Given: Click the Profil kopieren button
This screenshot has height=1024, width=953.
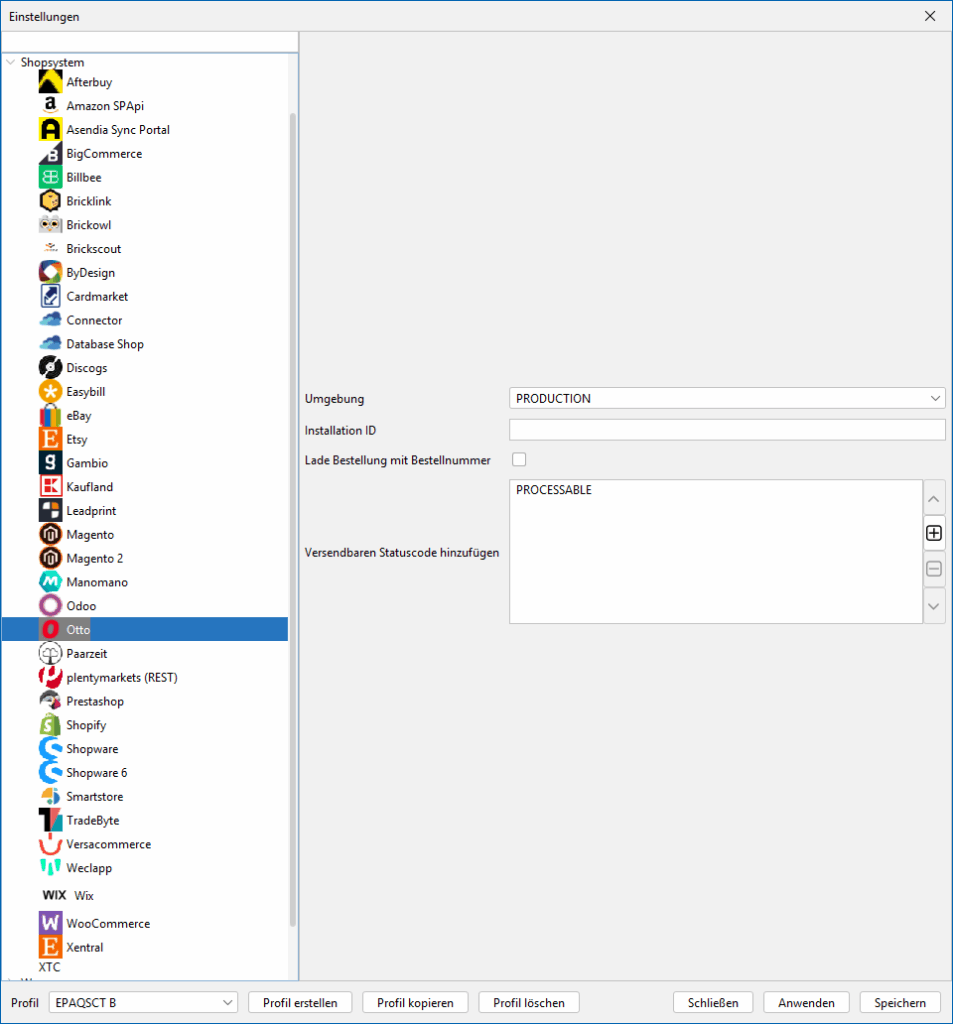Looking at the screenshot, I should (x=415, y=1003).
